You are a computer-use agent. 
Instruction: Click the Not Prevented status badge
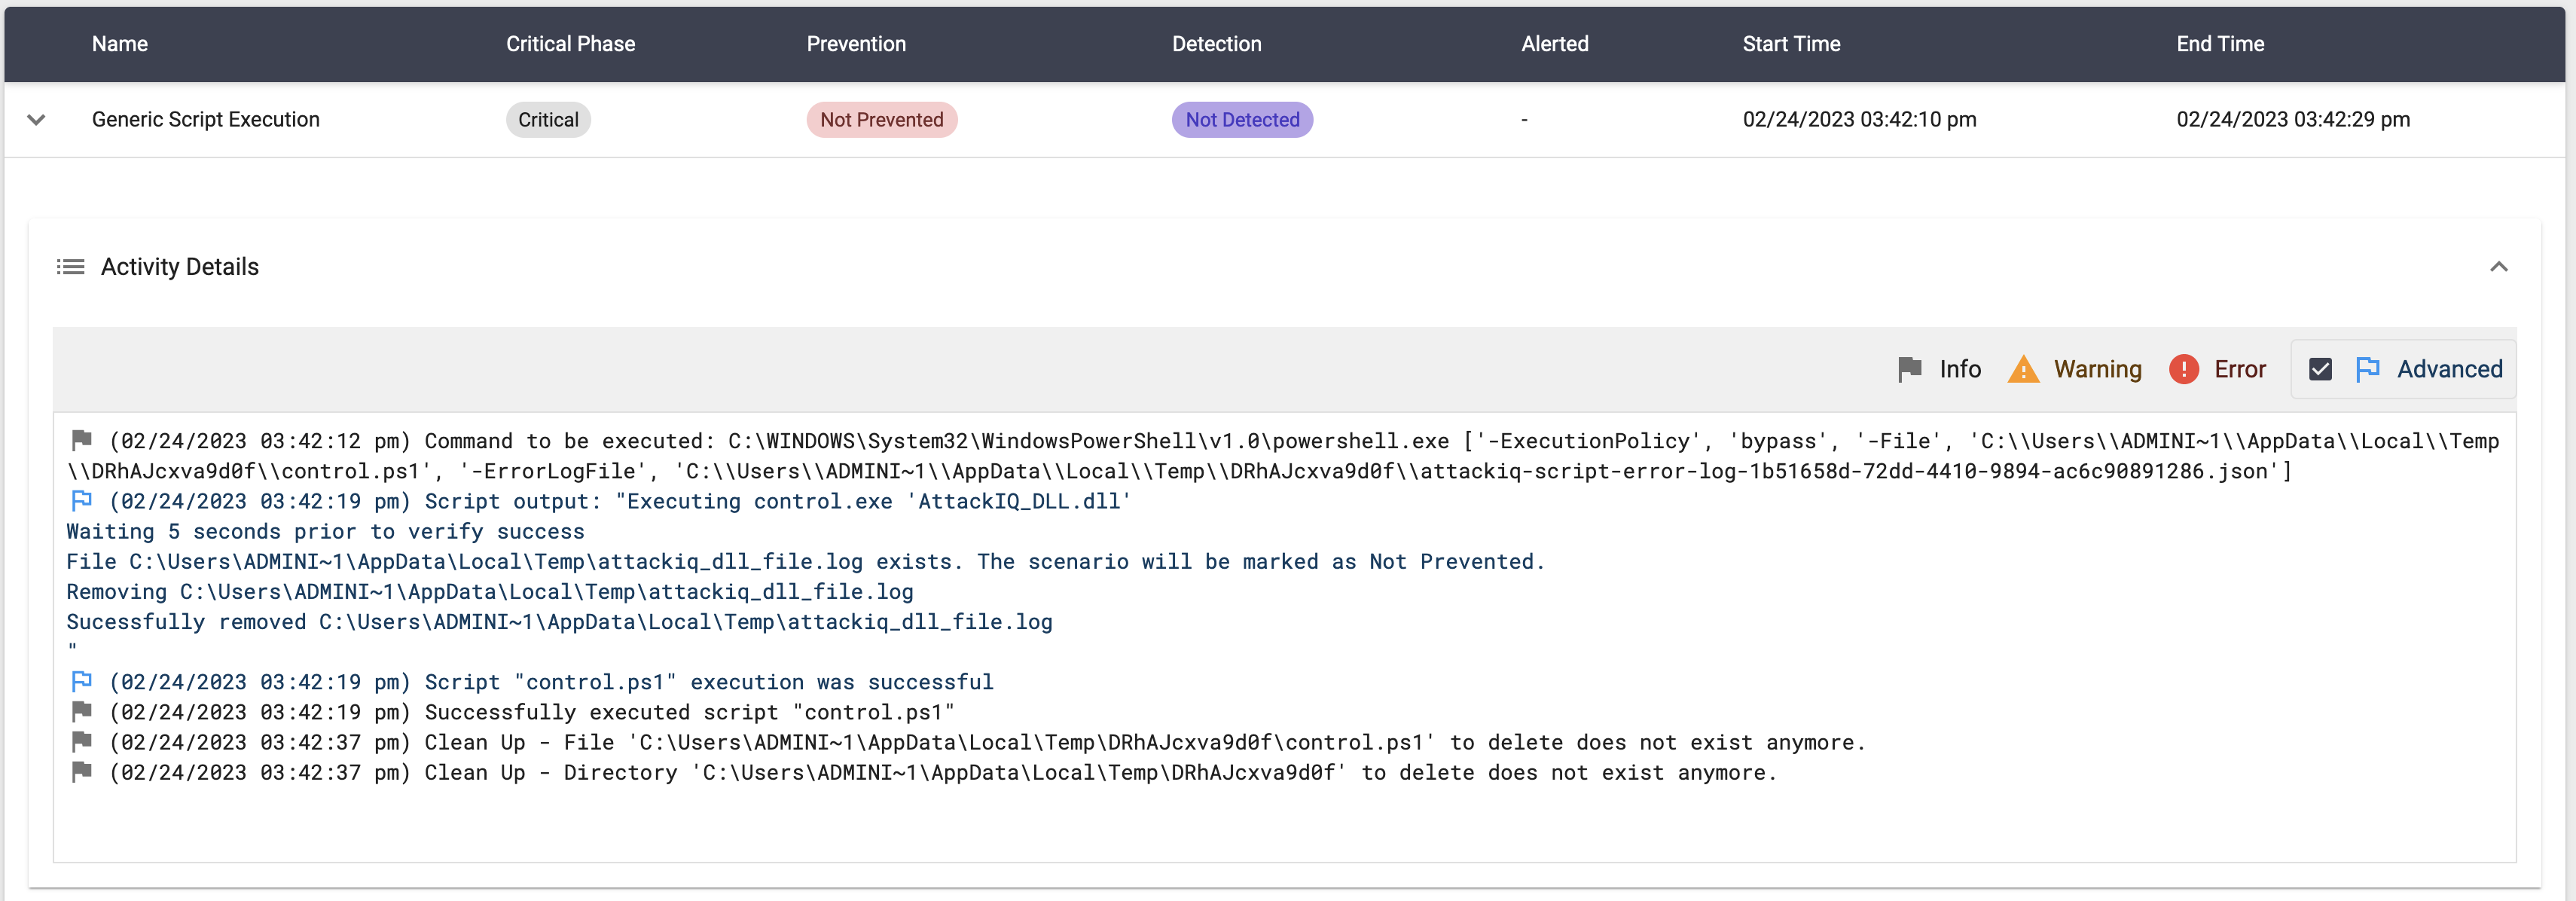point(881,120)
